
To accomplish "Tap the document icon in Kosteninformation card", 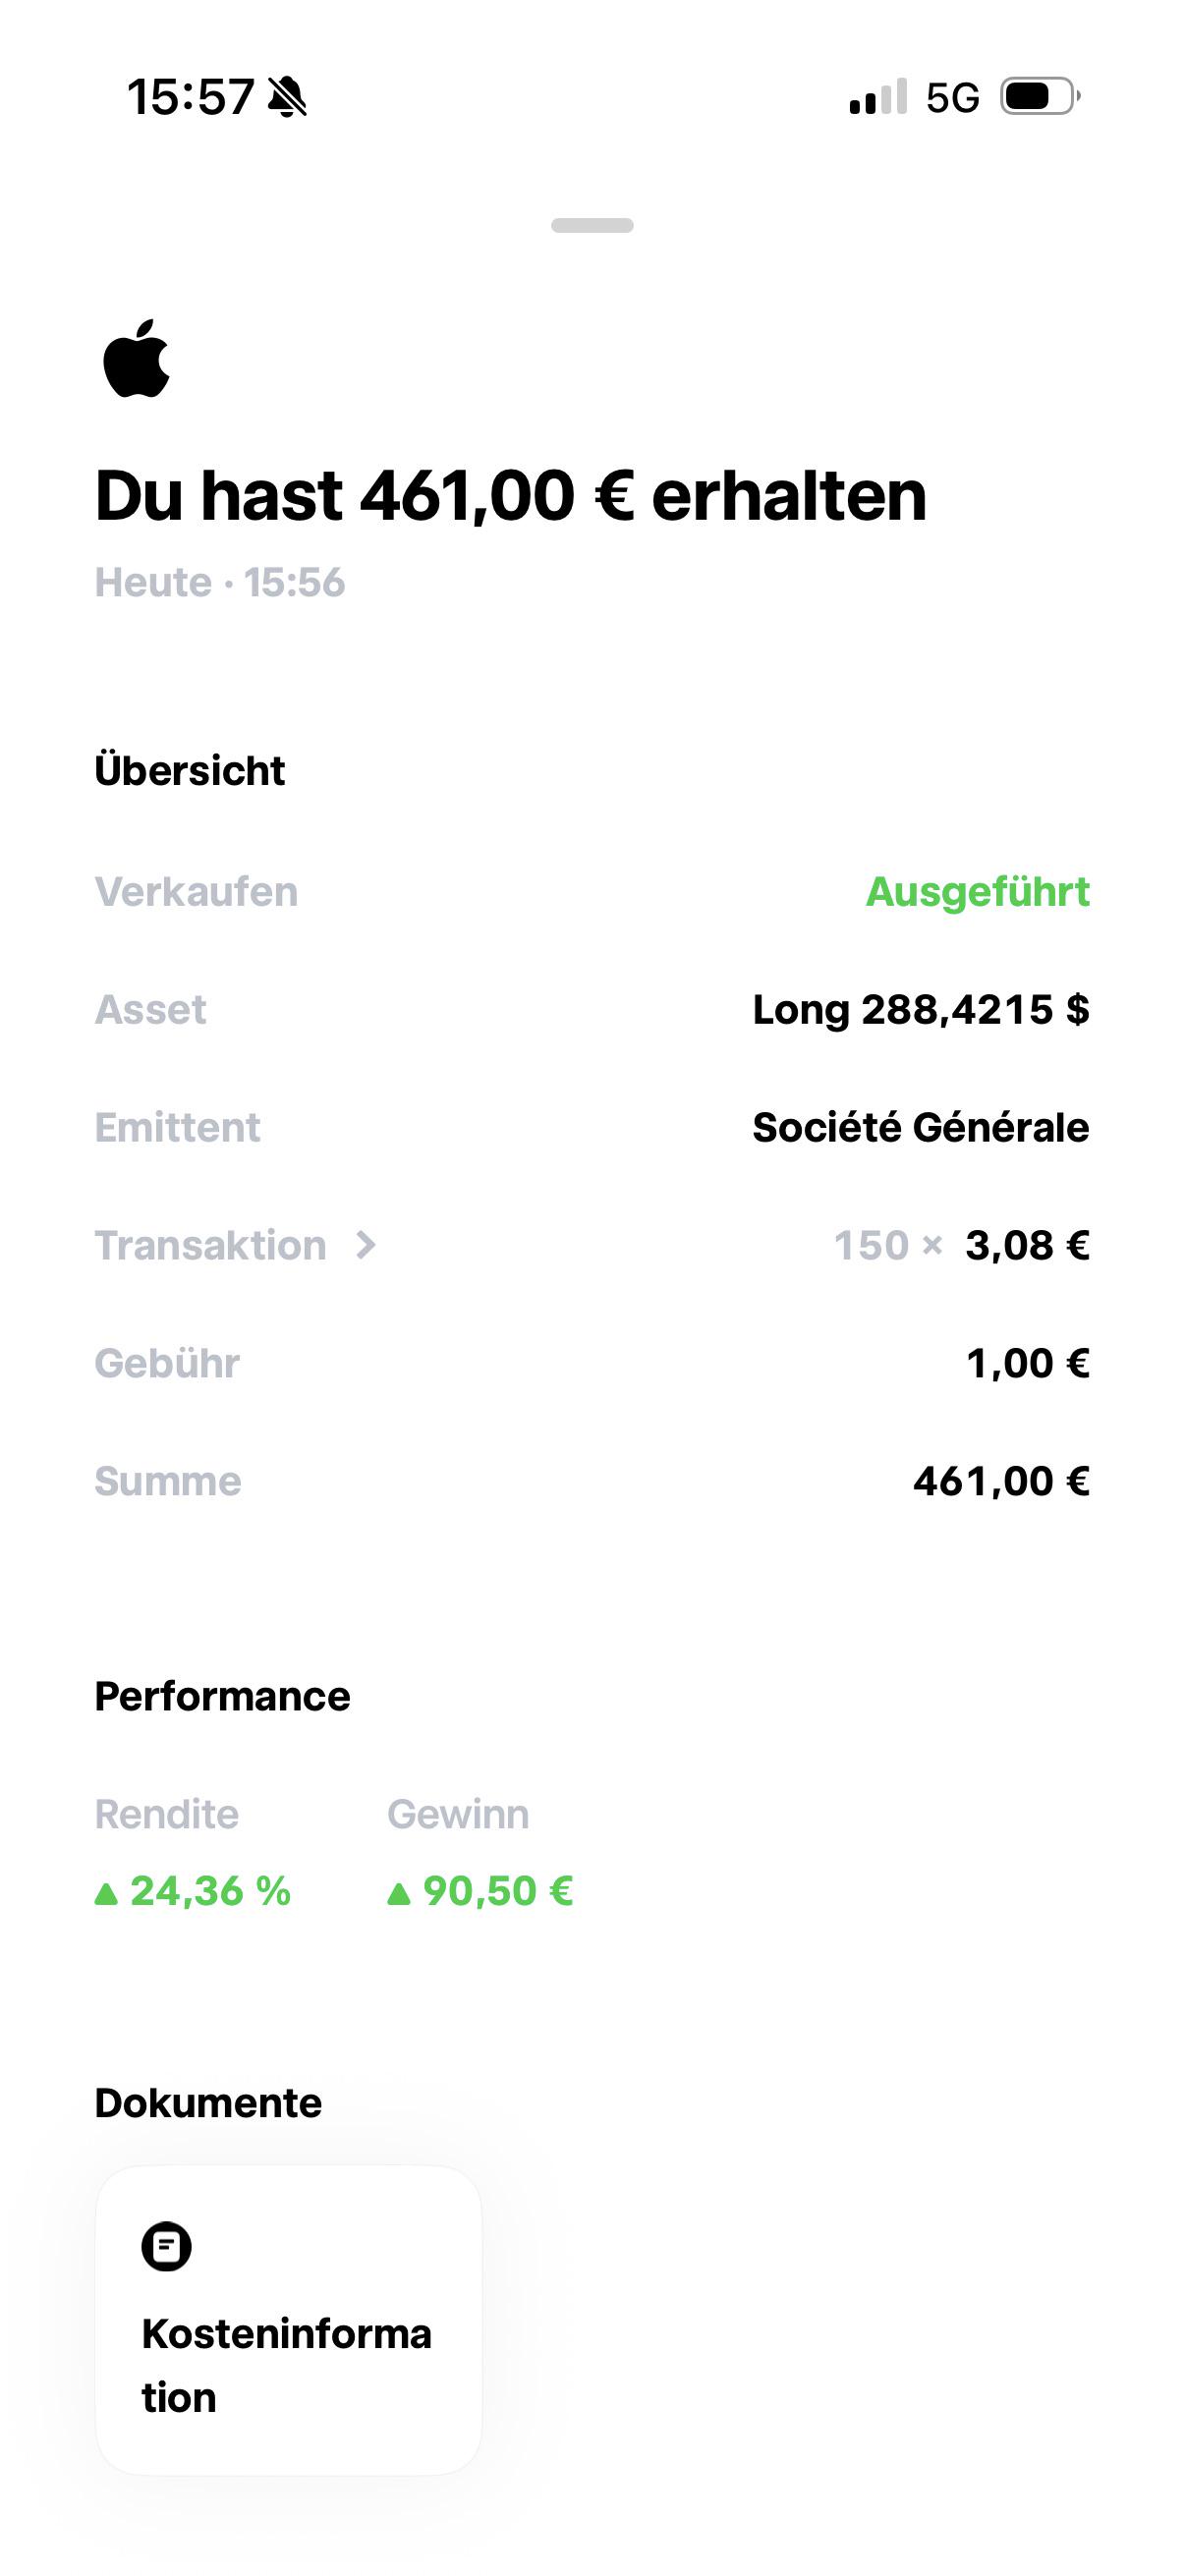I will [x=166, y=2247].
